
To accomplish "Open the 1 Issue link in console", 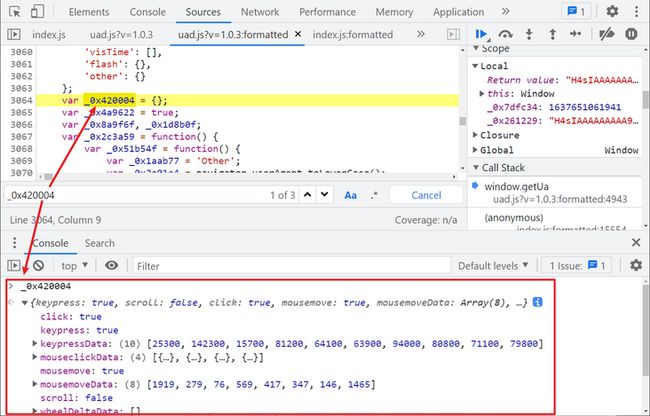I will (x=577, y=266).
